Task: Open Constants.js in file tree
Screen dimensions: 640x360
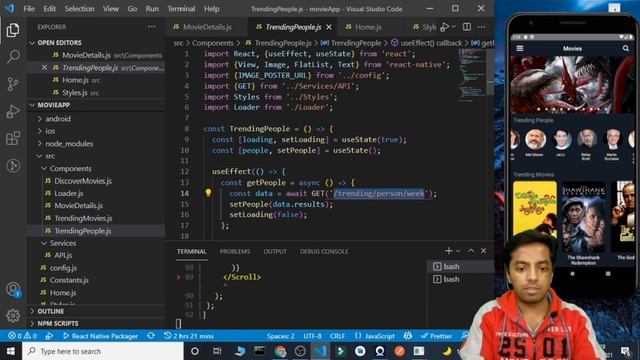Action: [69, 280]
